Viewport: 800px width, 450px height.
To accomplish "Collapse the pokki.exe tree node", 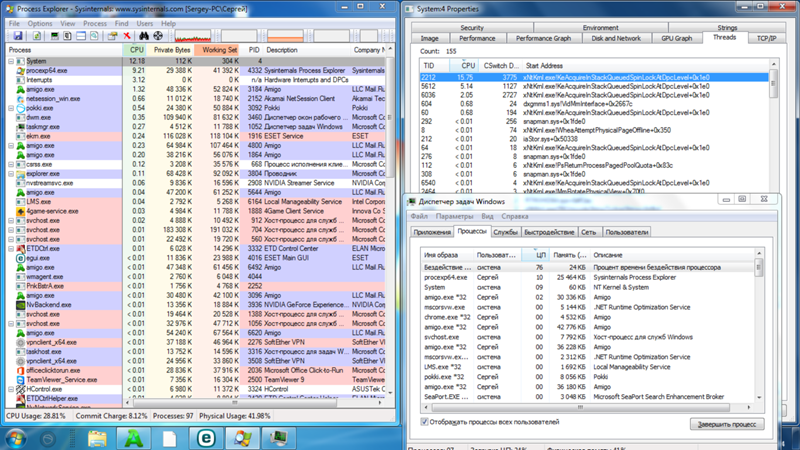I will click(x=11, y=108).
